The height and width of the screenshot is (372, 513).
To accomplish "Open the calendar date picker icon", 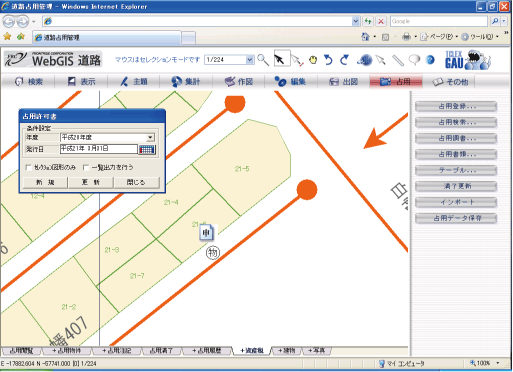I will [147, 149].
